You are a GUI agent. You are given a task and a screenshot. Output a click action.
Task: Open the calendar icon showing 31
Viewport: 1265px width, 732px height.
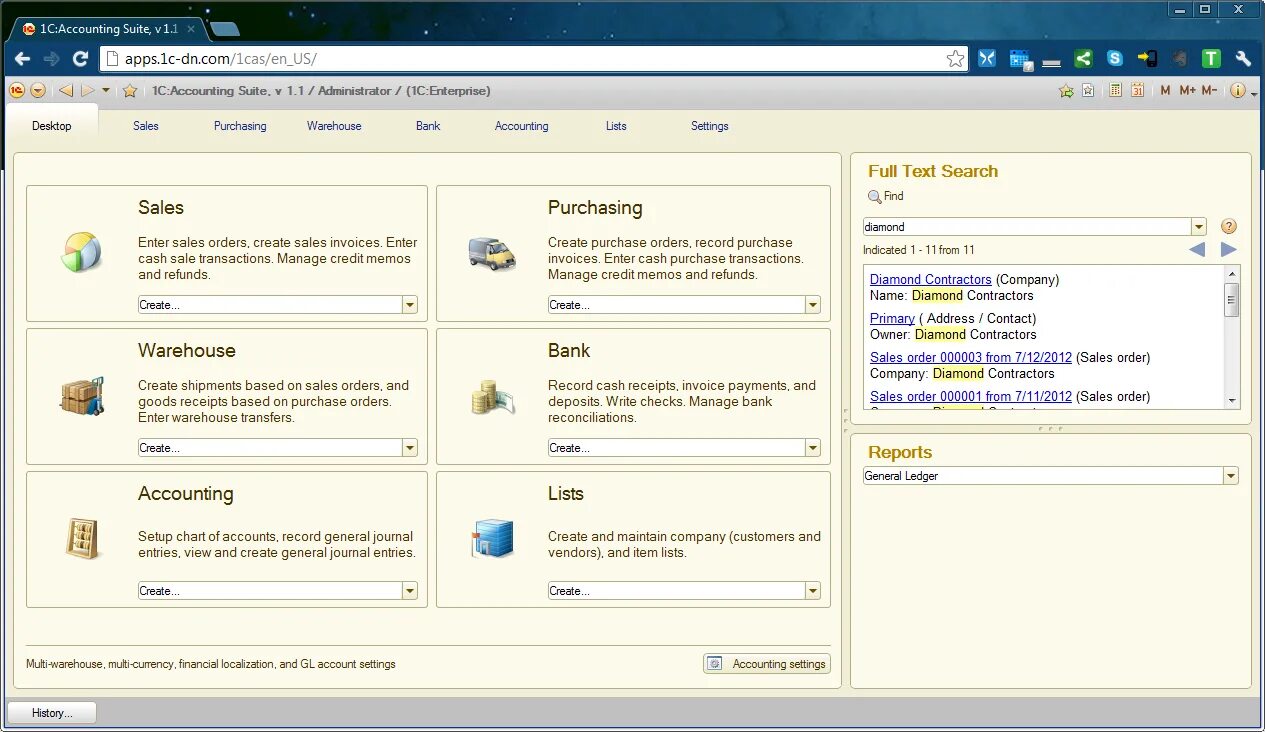(x=1138, y=90)
